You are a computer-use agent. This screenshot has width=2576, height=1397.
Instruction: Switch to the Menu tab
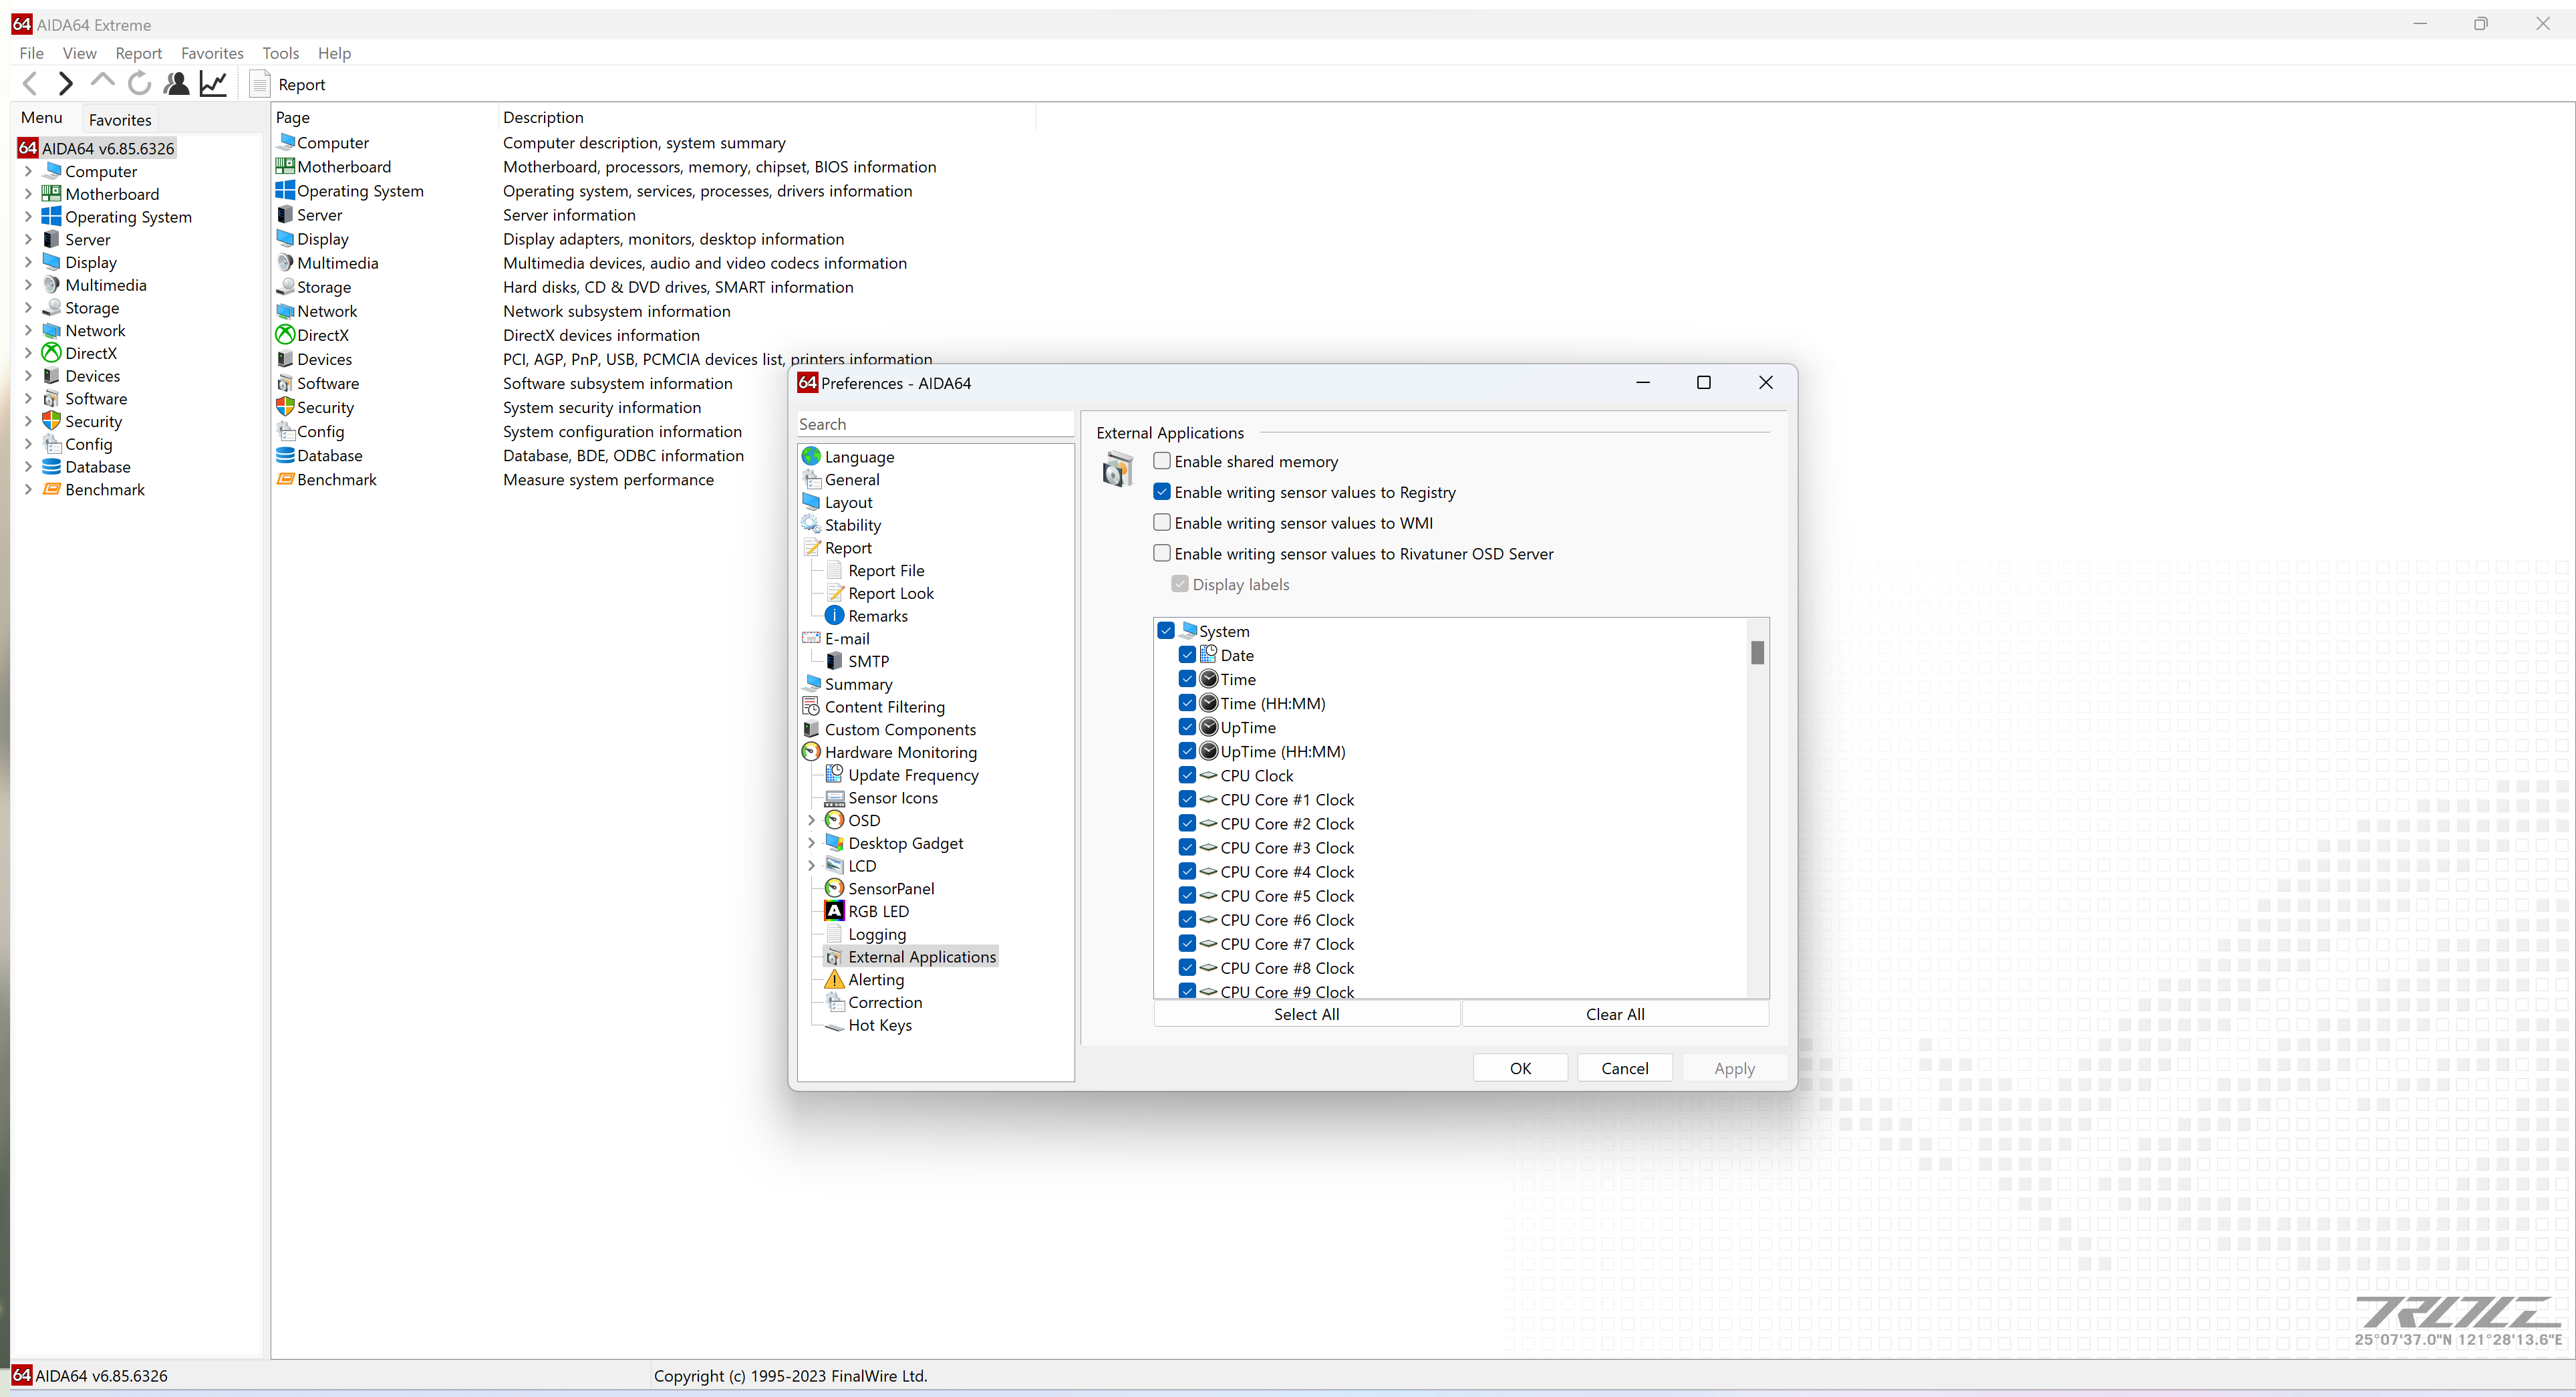click(x=42, y=118)
